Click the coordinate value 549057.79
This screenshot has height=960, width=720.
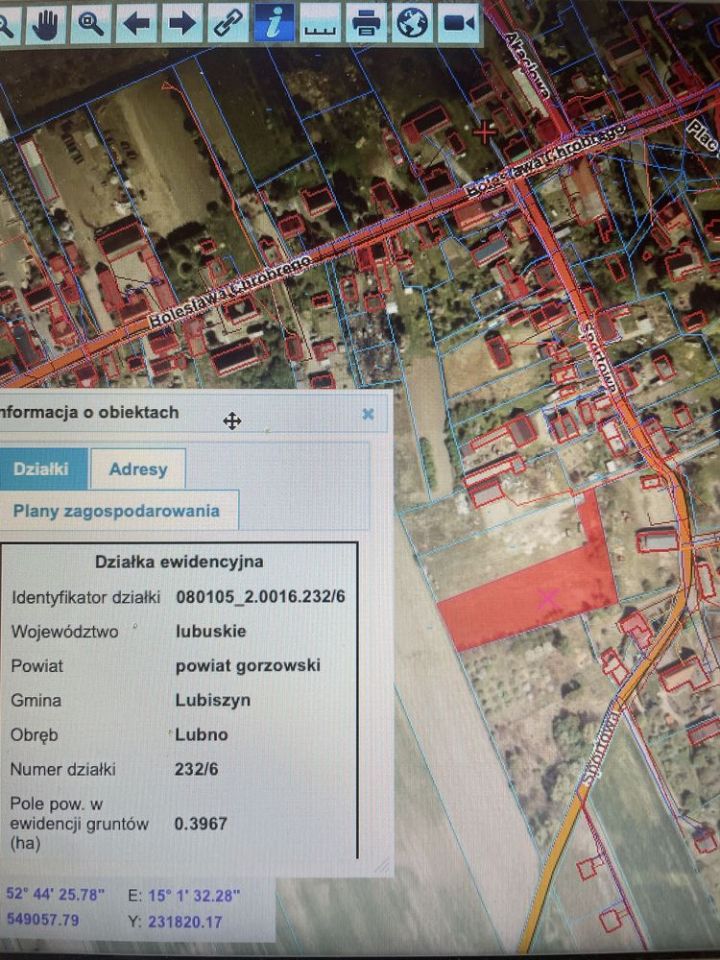click(x=42, y=920)
